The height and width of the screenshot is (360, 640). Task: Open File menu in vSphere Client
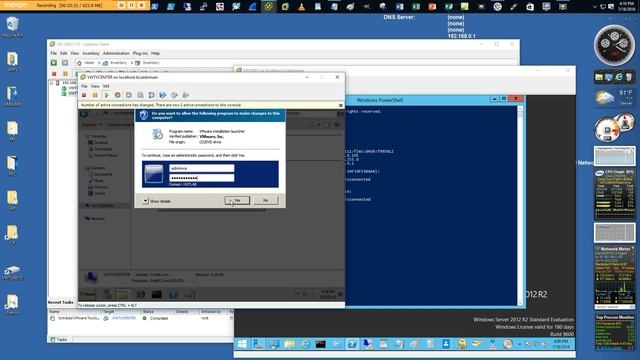[53, 53]
